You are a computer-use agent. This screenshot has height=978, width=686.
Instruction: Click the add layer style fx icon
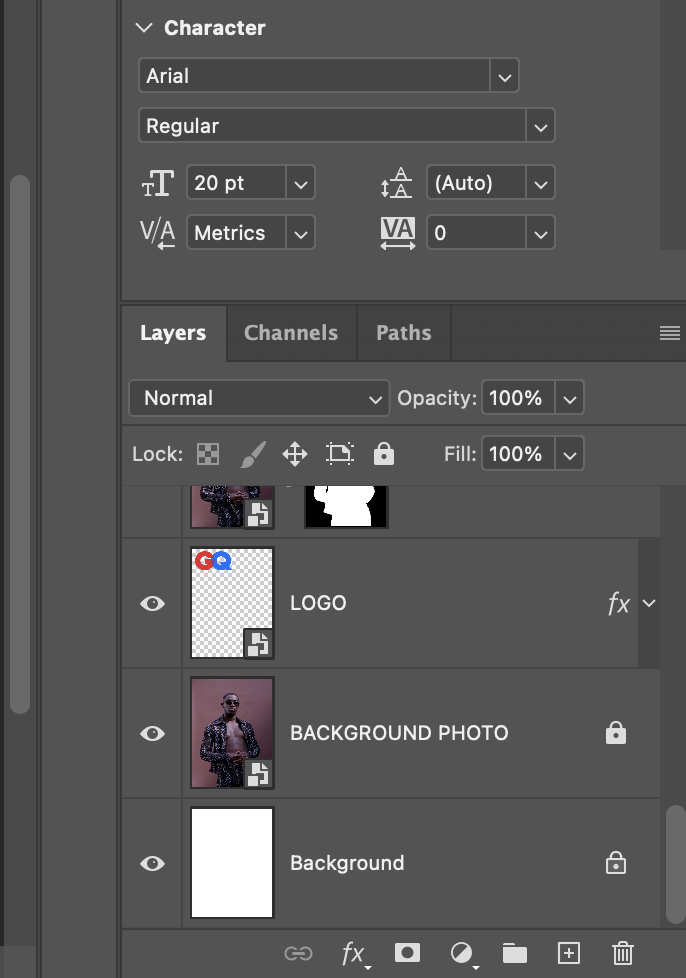354,953
